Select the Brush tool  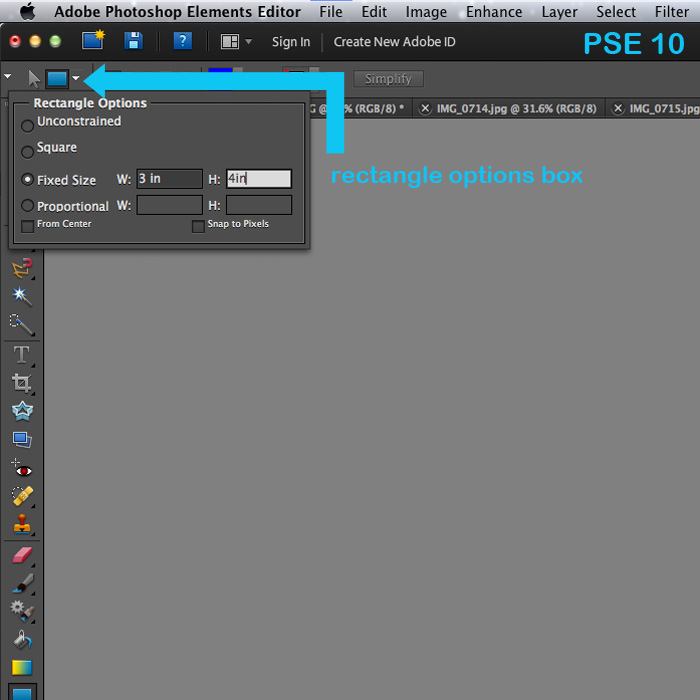coord(22,583)
